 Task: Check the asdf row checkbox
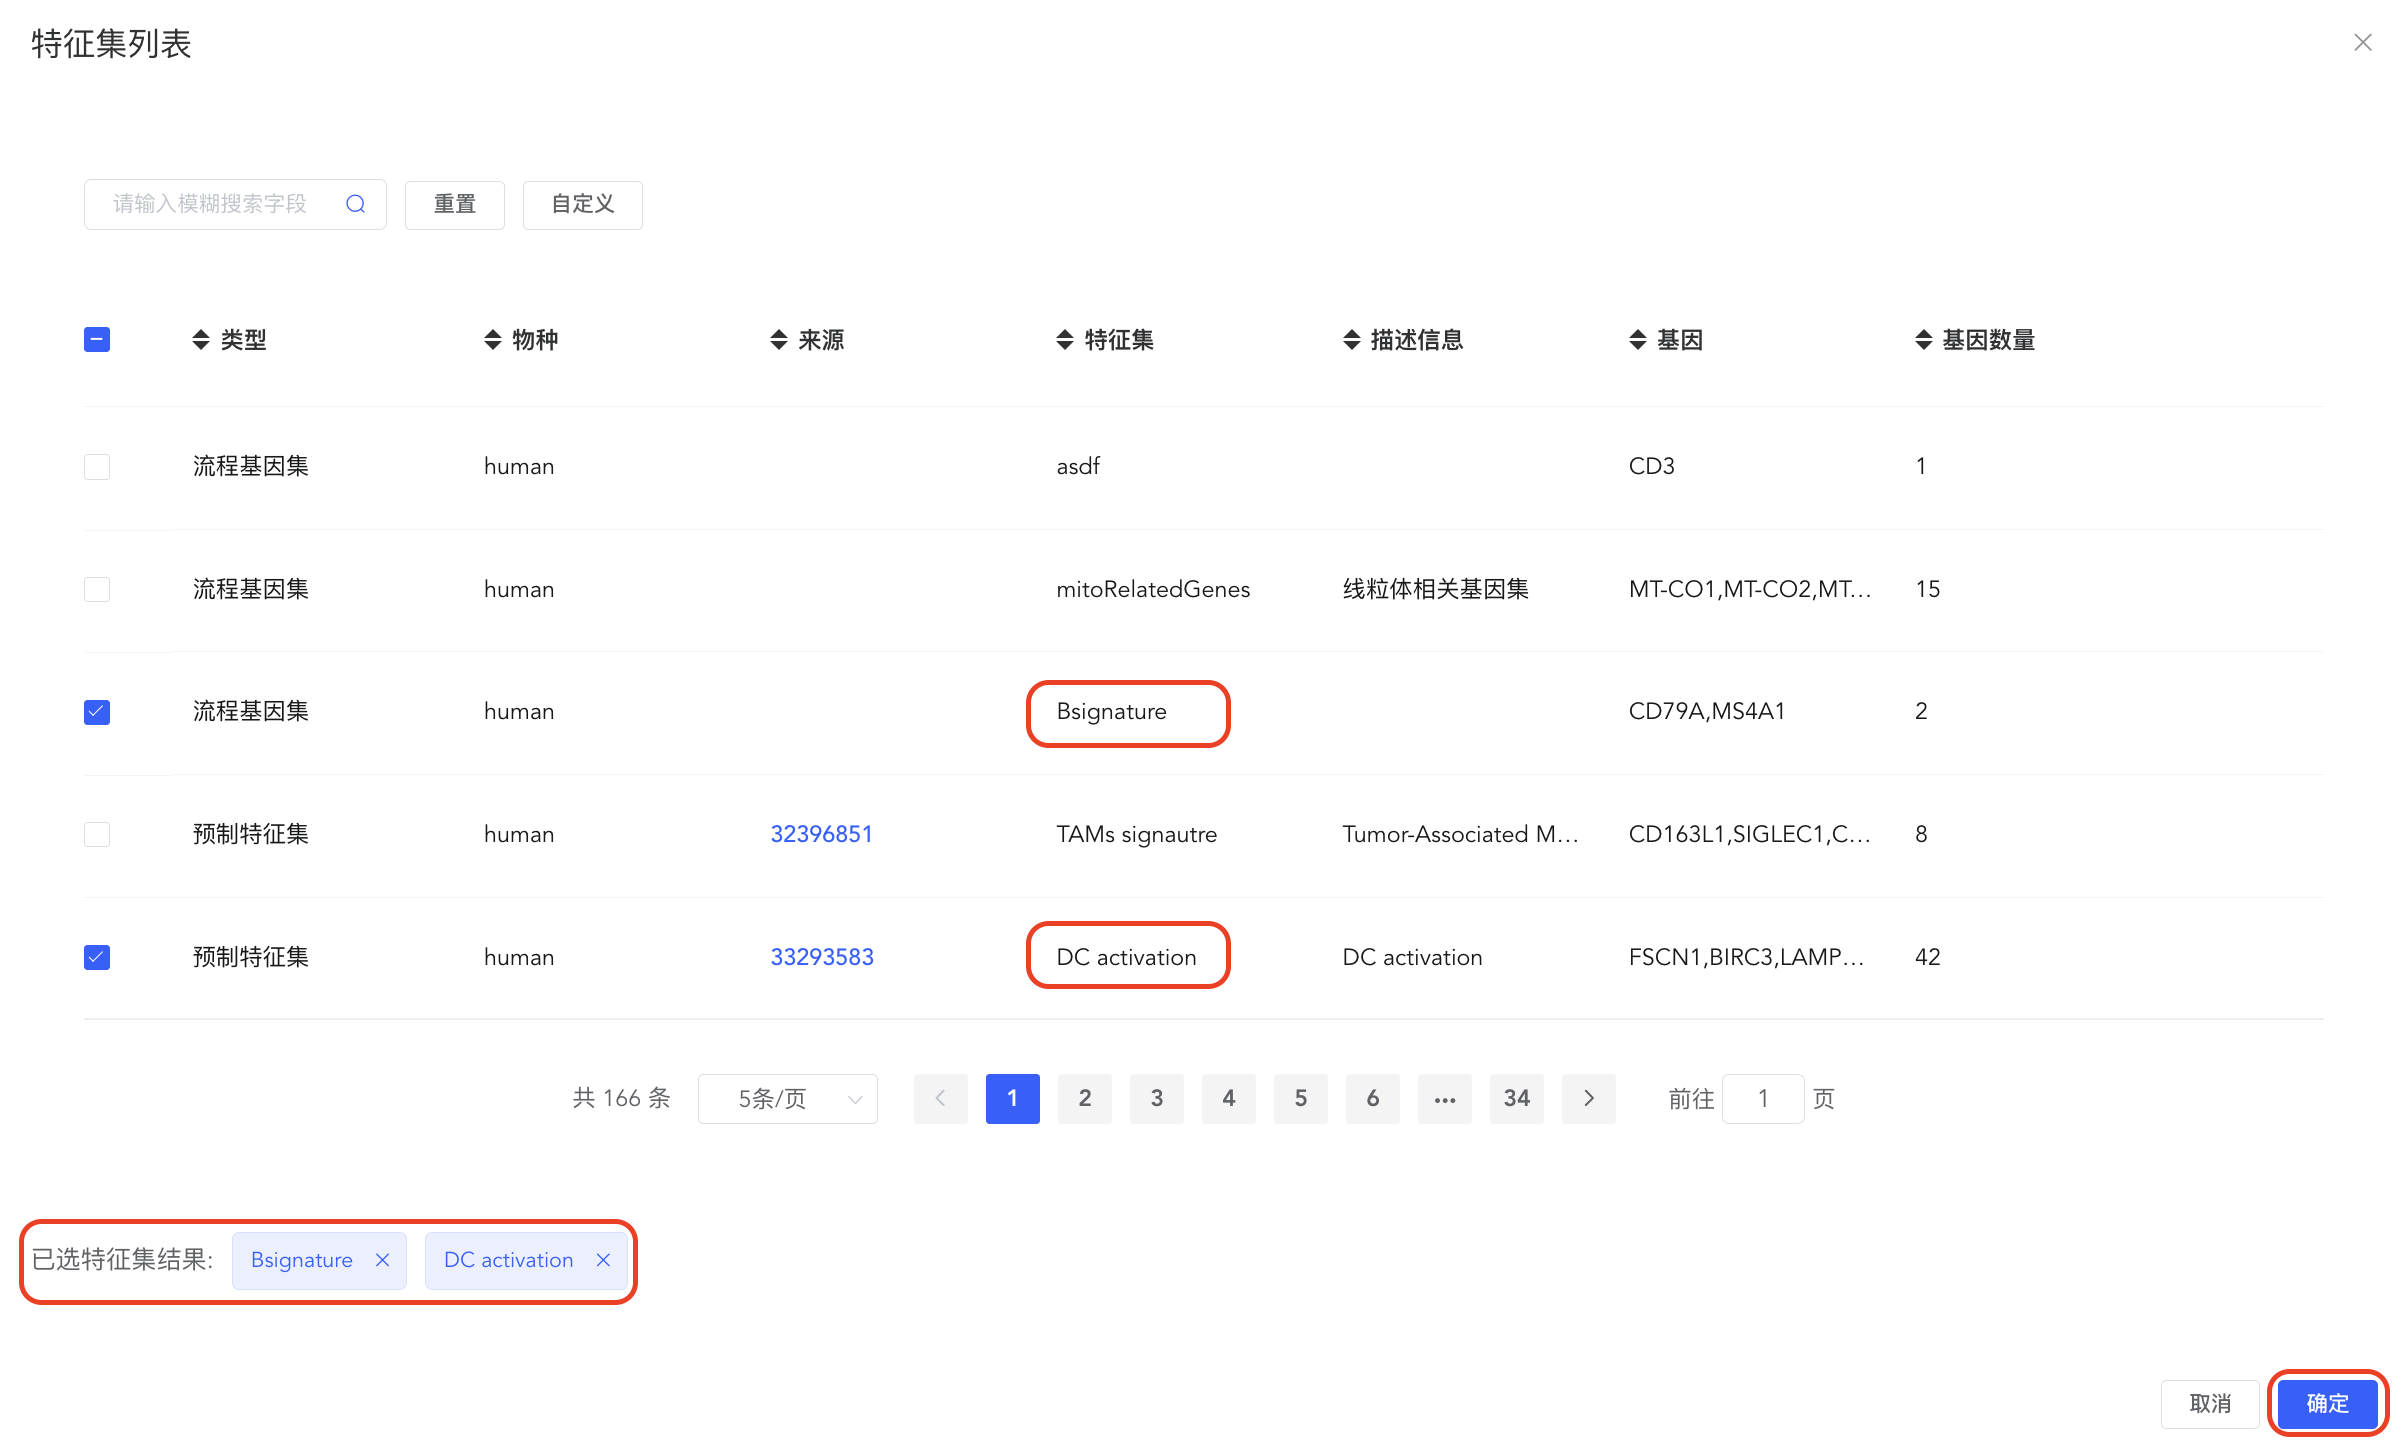(97, 467)
